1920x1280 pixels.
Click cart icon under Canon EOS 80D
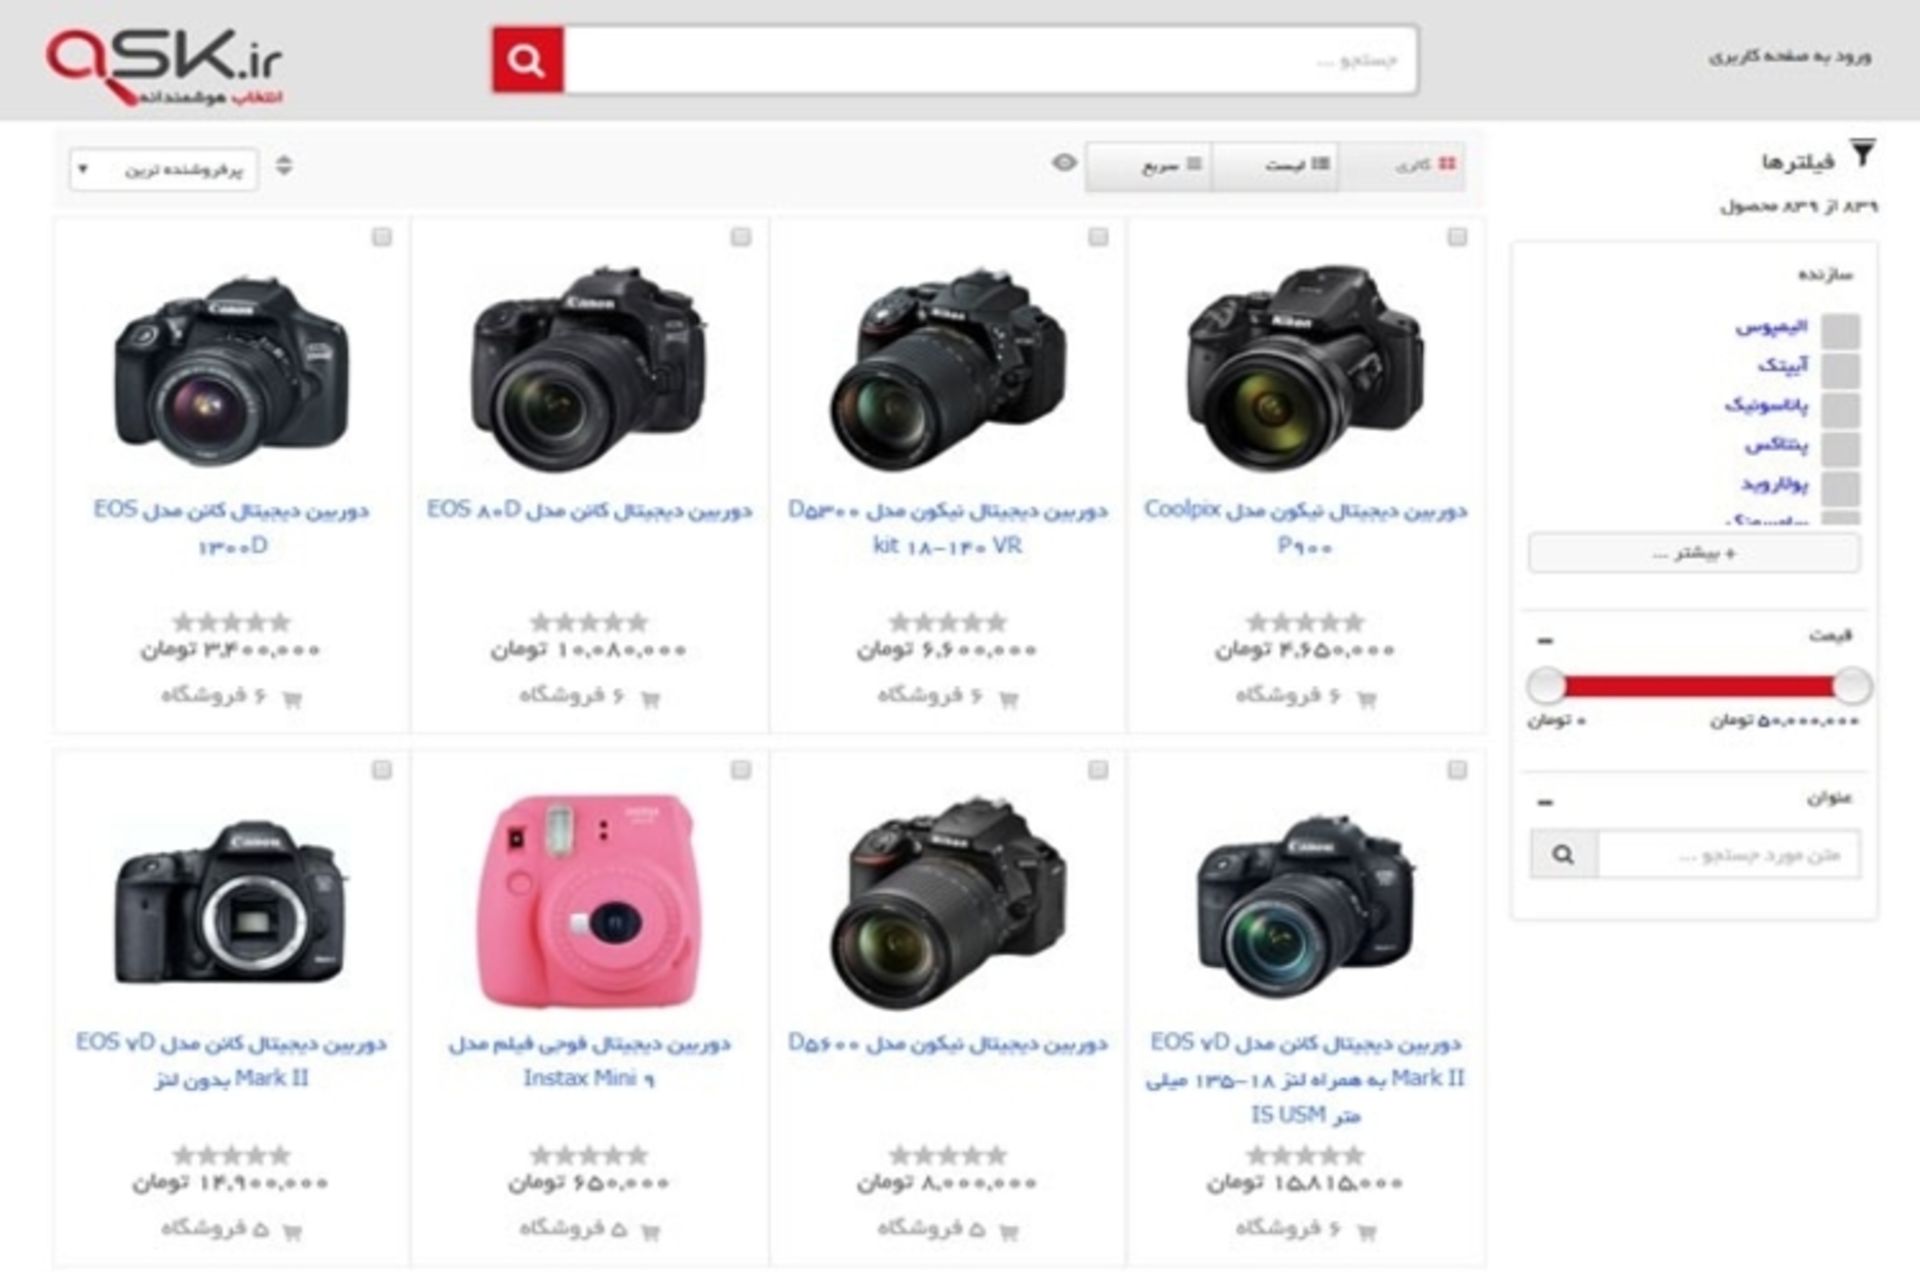click(x=650, y=699)
